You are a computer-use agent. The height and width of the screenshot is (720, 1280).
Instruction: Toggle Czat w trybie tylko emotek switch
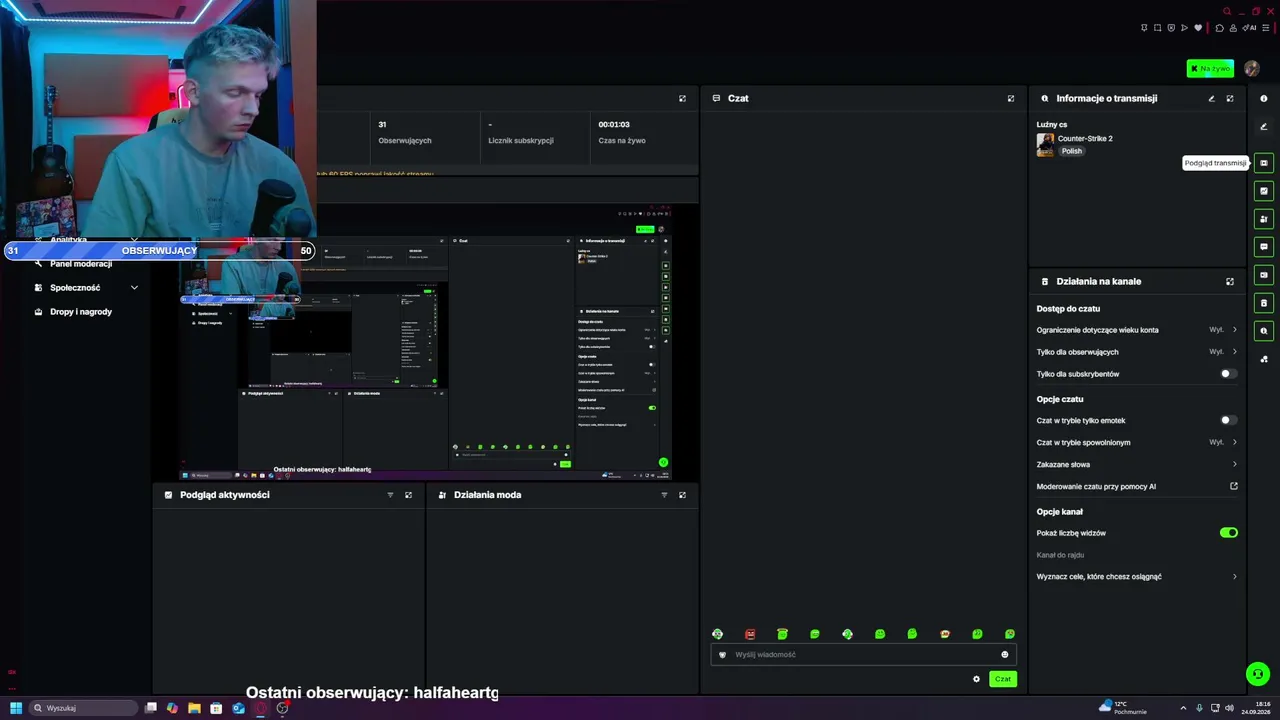pyautogui.click(x=1228, y=421)
